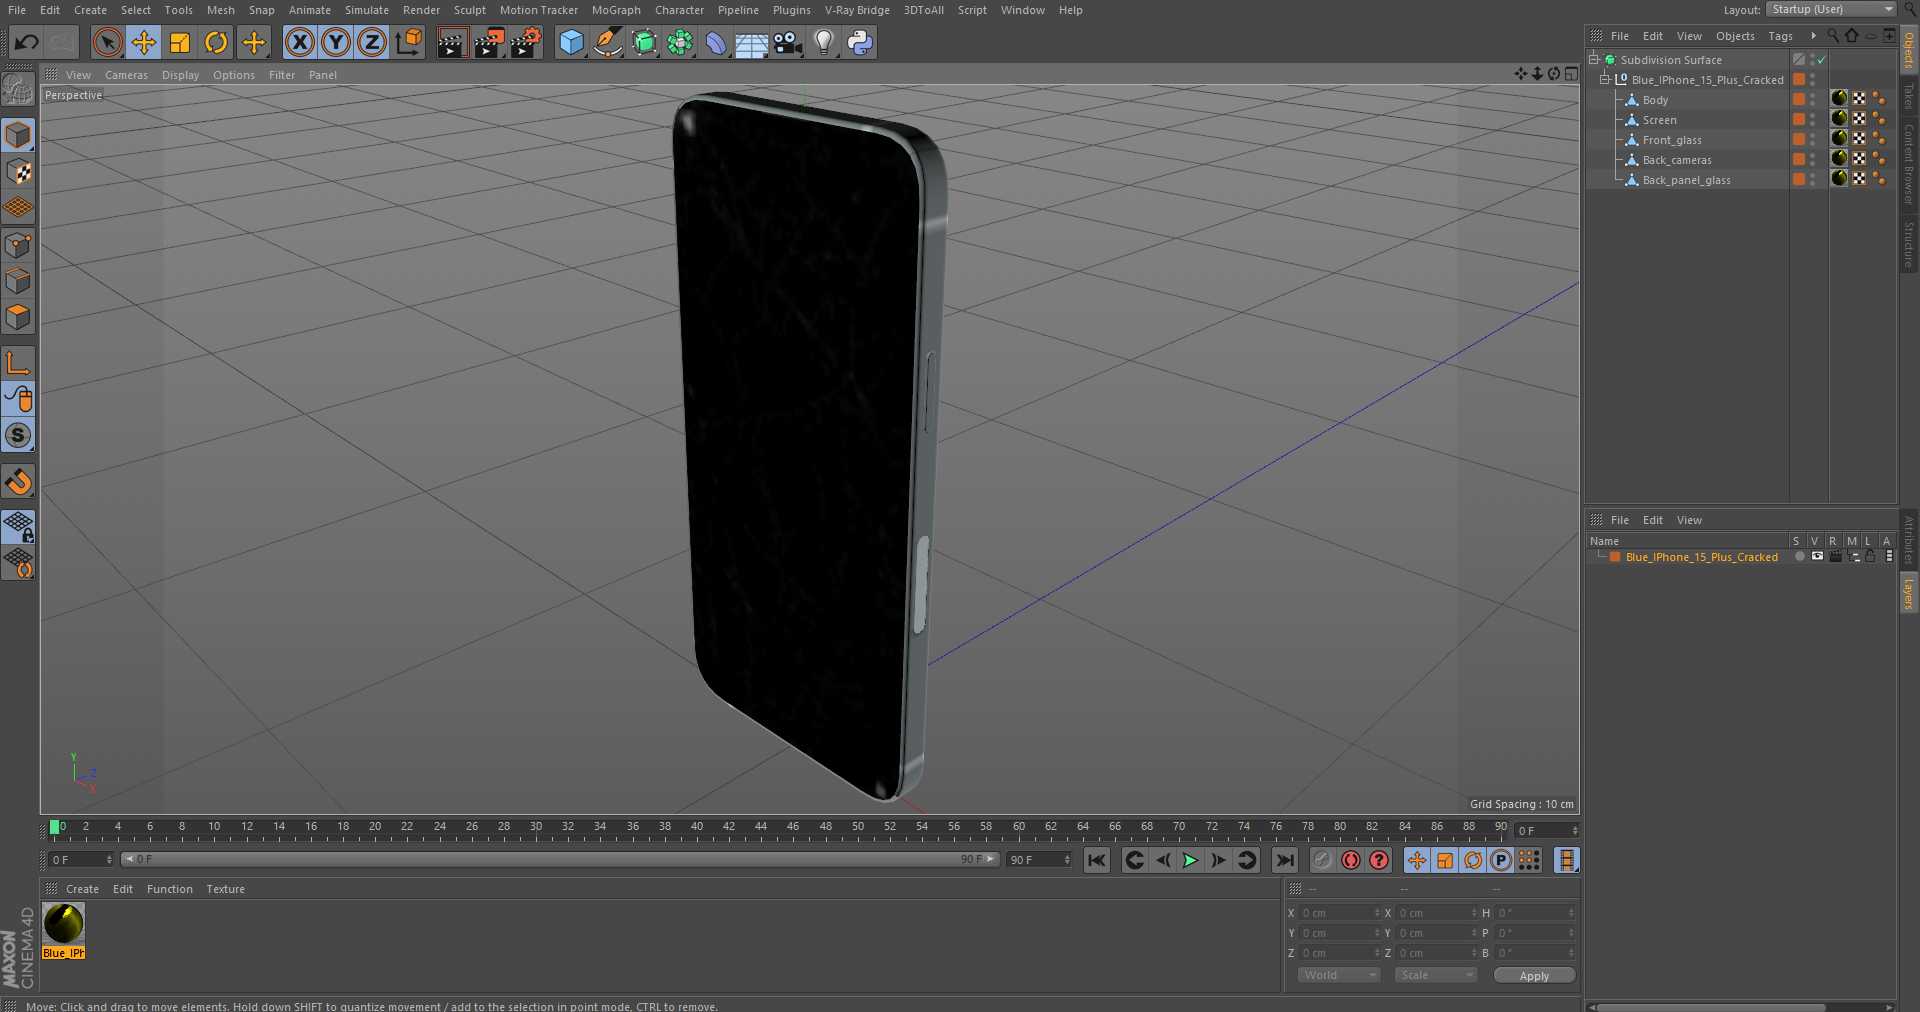The height and width of the screenshot is (1012, 1920).
Task: Go to start of animation
Action: 1097,860
